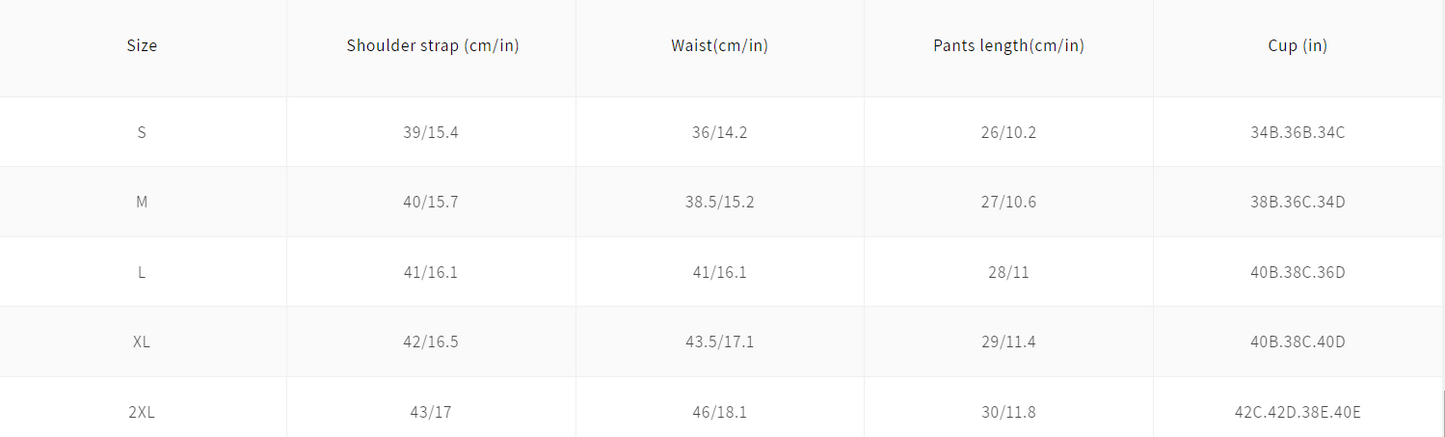Select cup cell 34B.36B.34C
Viewport: 1445px width, 437px height.
click(1297, 132)
